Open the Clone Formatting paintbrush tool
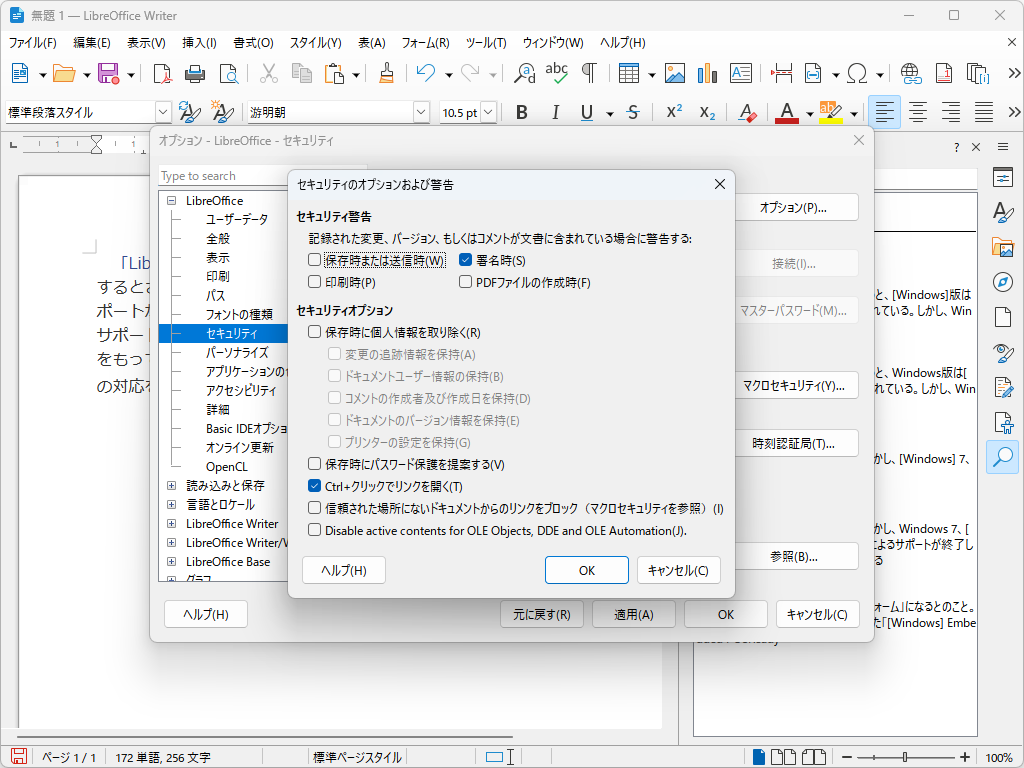Image resolution: width=1024 pixels, height=768 pixels. point(385,73)
